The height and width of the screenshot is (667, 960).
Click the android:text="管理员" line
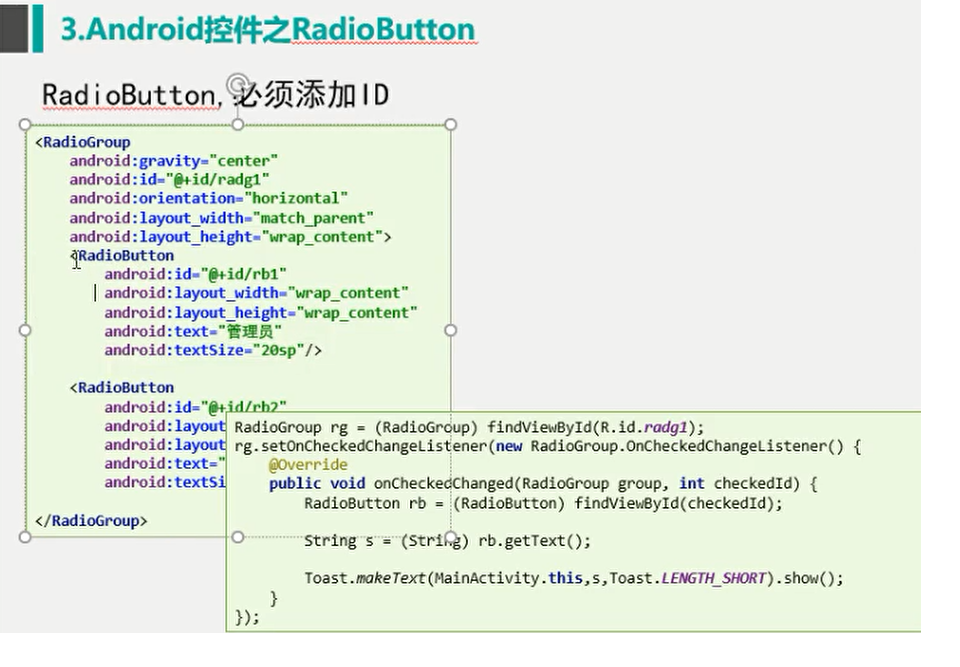click(193, 332)
